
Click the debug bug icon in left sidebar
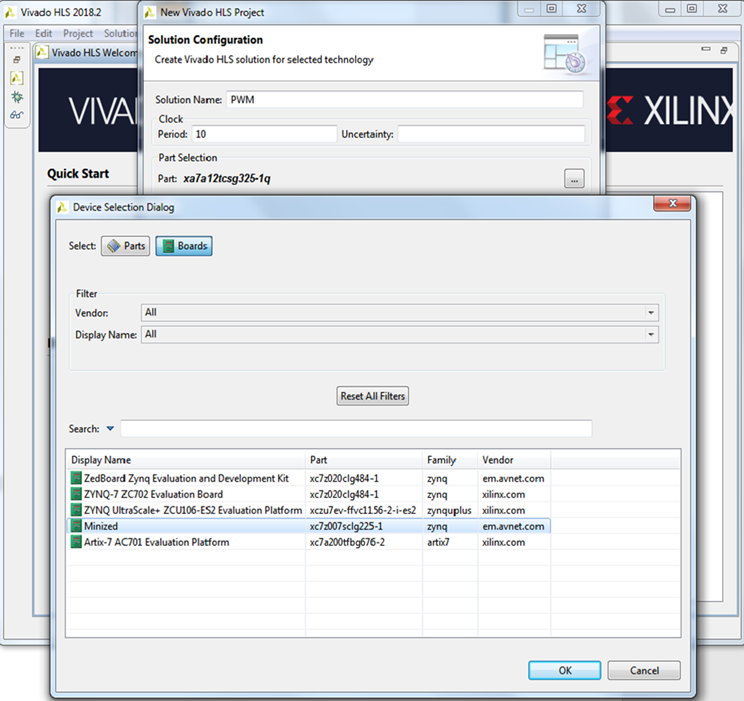[x=17, y=97]
